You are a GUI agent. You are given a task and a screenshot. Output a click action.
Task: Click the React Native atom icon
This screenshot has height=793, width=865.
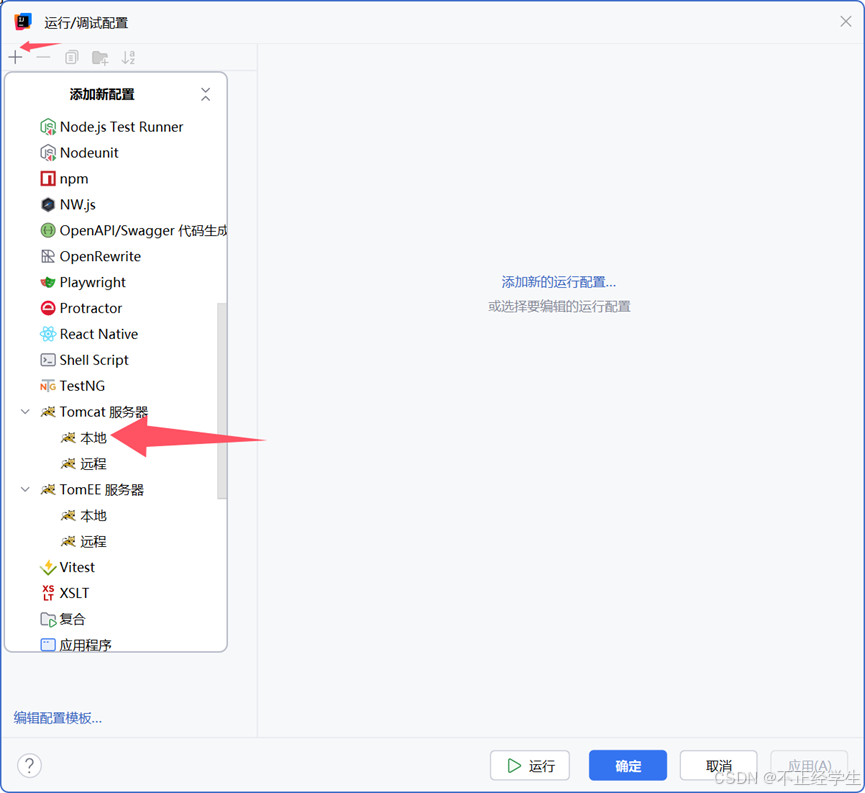click(48, 334)
